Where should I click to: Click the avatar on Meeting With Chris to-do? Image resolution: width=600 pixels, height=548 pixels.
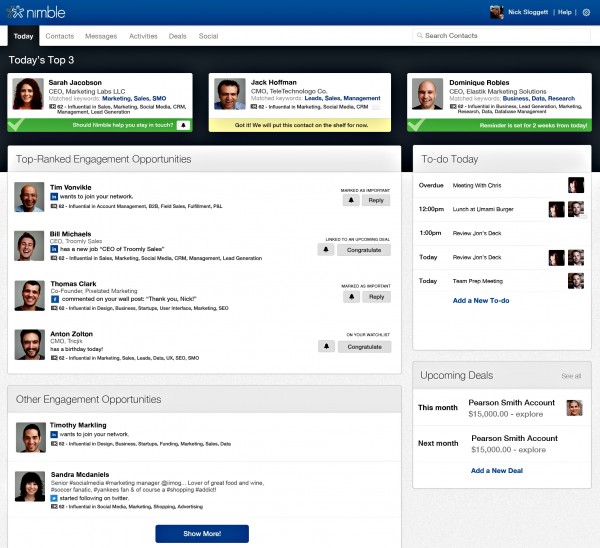pyautogui.click(x=576, y=185)
